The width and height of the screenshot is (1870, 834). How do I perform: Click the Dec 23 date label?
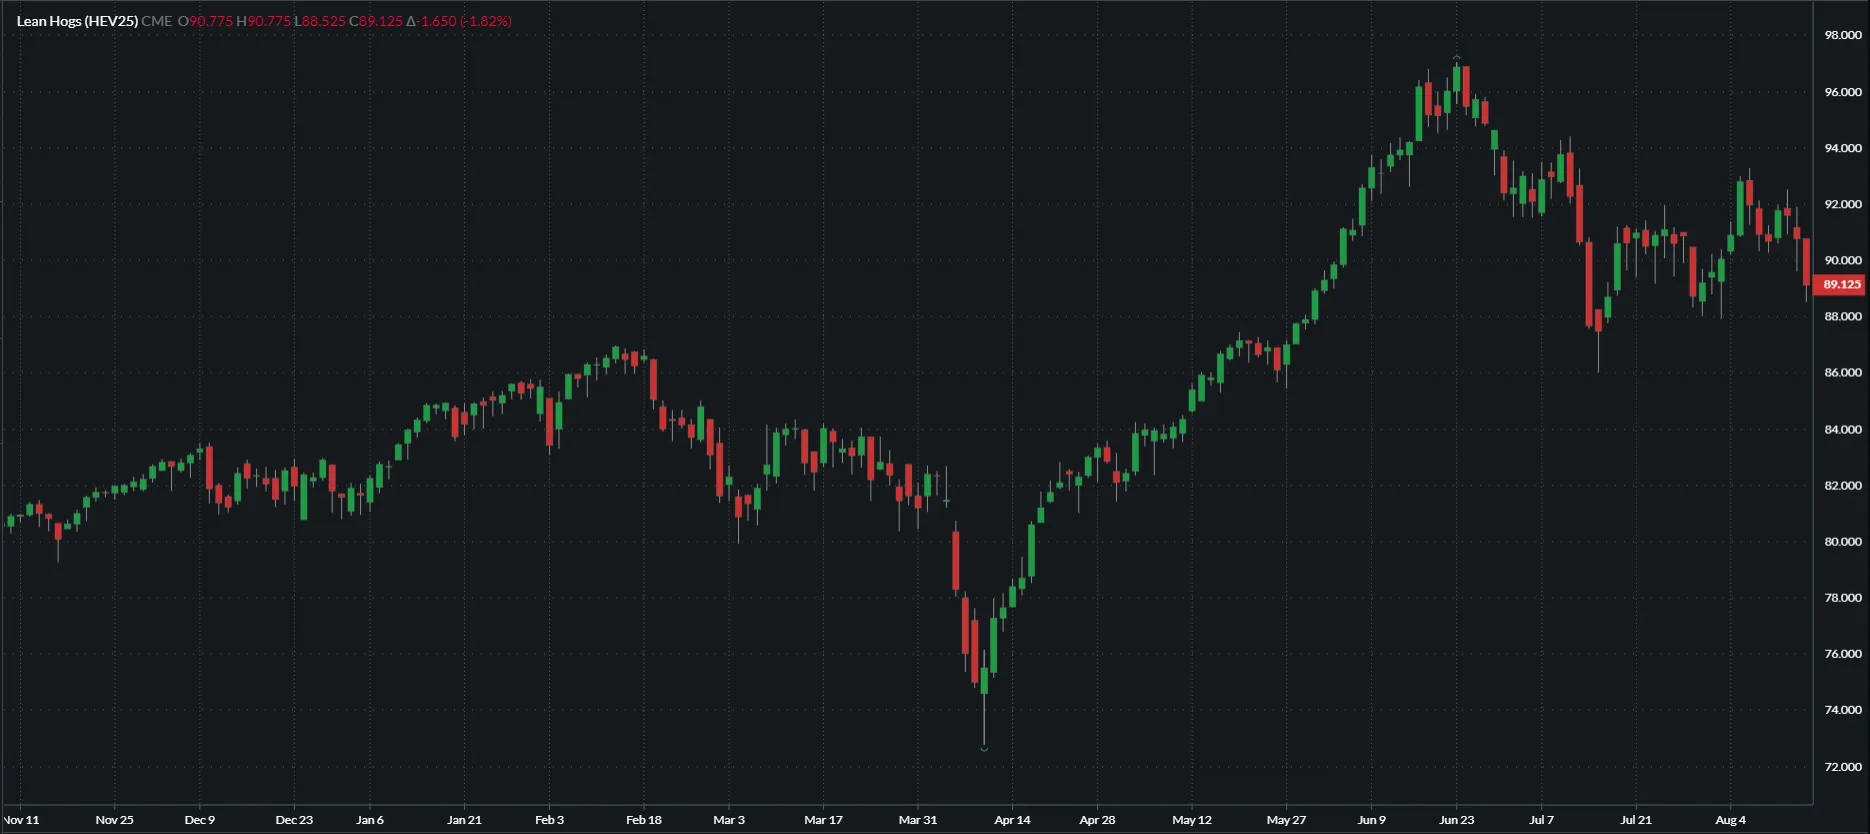(x=294, y=820)
